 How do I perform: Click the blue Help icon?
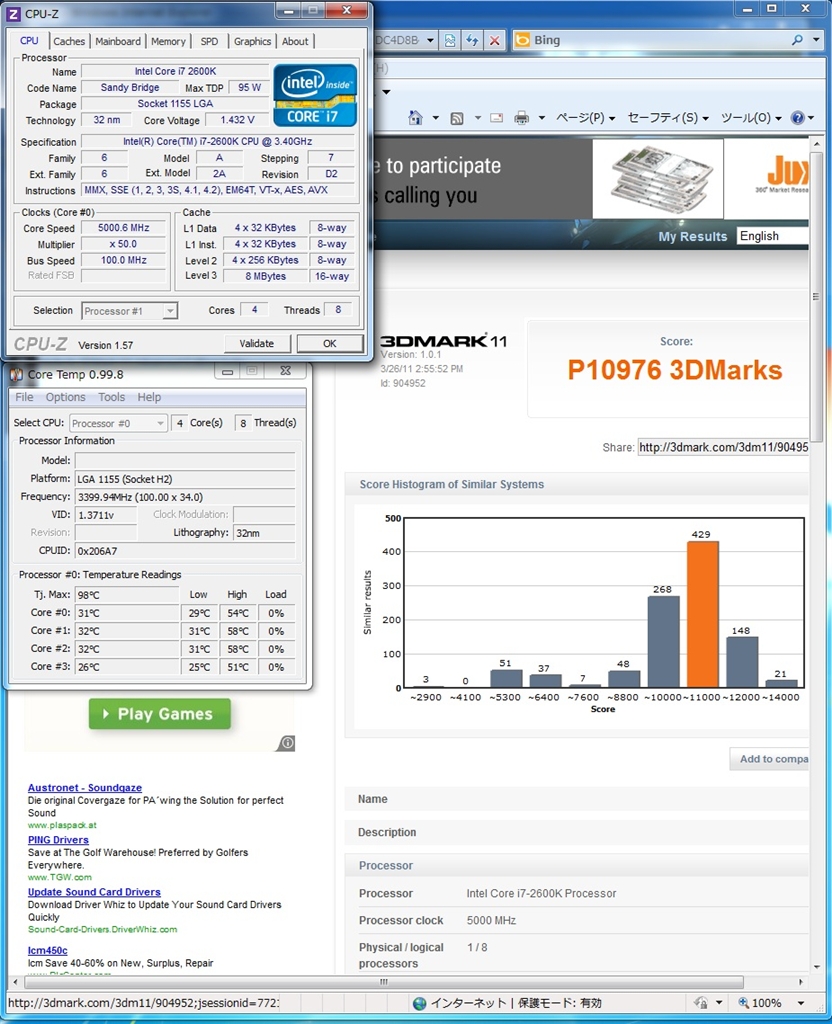tap(797, 118)
